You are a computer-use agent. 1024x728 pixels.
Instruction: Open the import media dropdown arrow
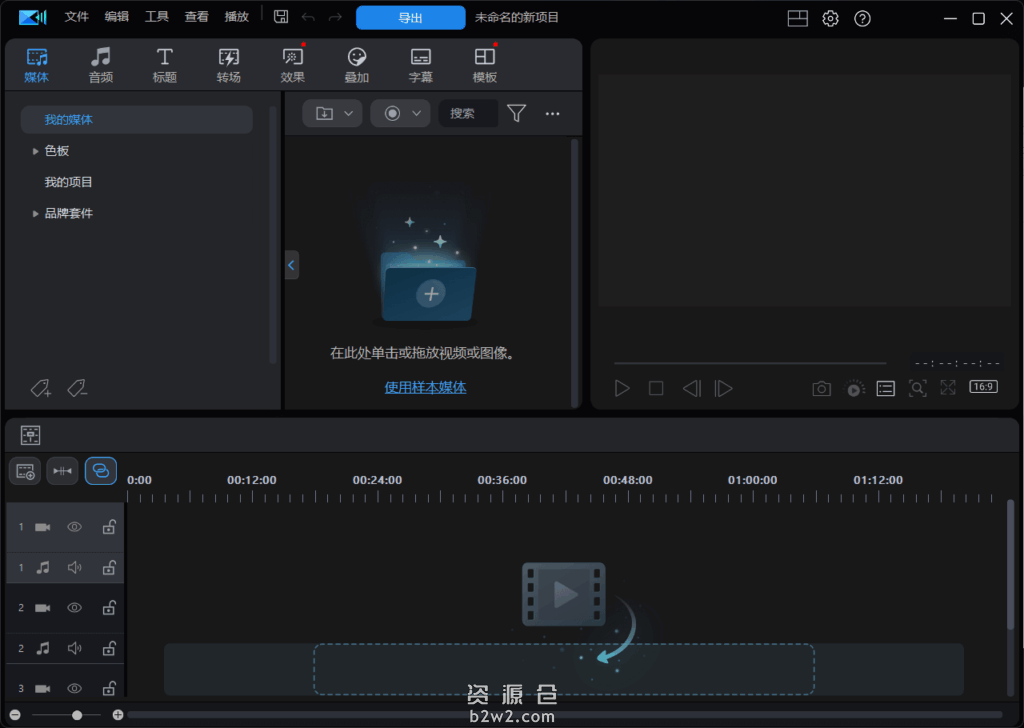[x=348, y=113]
